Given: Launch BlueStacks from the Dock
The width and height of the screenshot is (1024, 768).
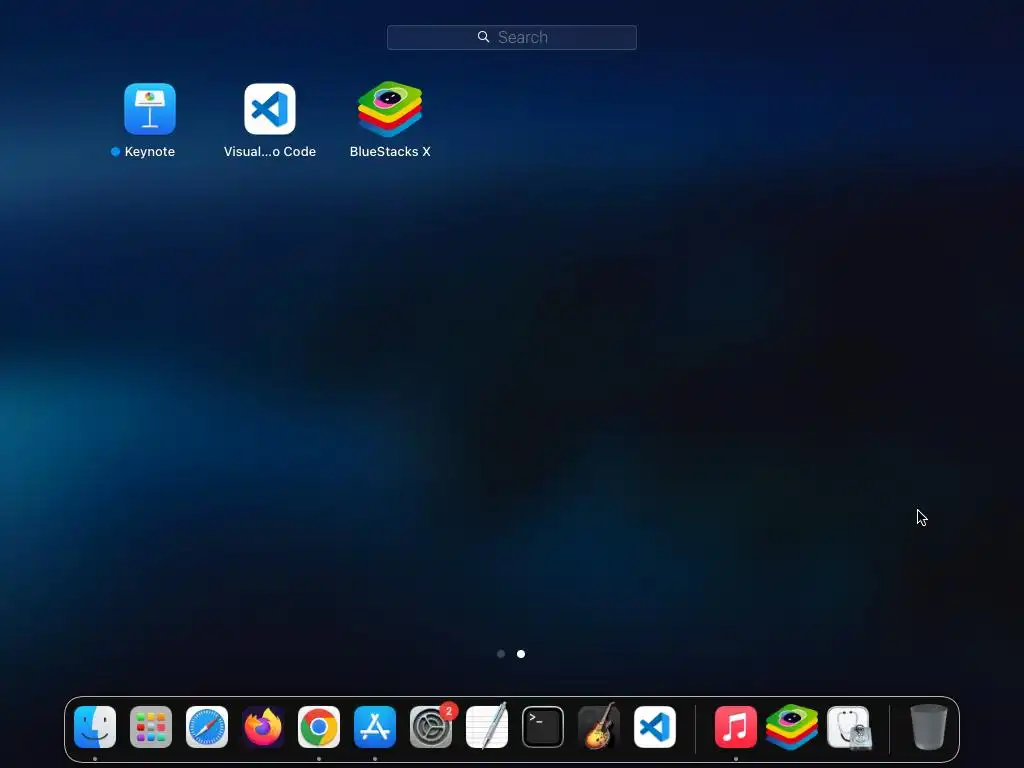Looking at the screenshot, I should pos(792,727).
